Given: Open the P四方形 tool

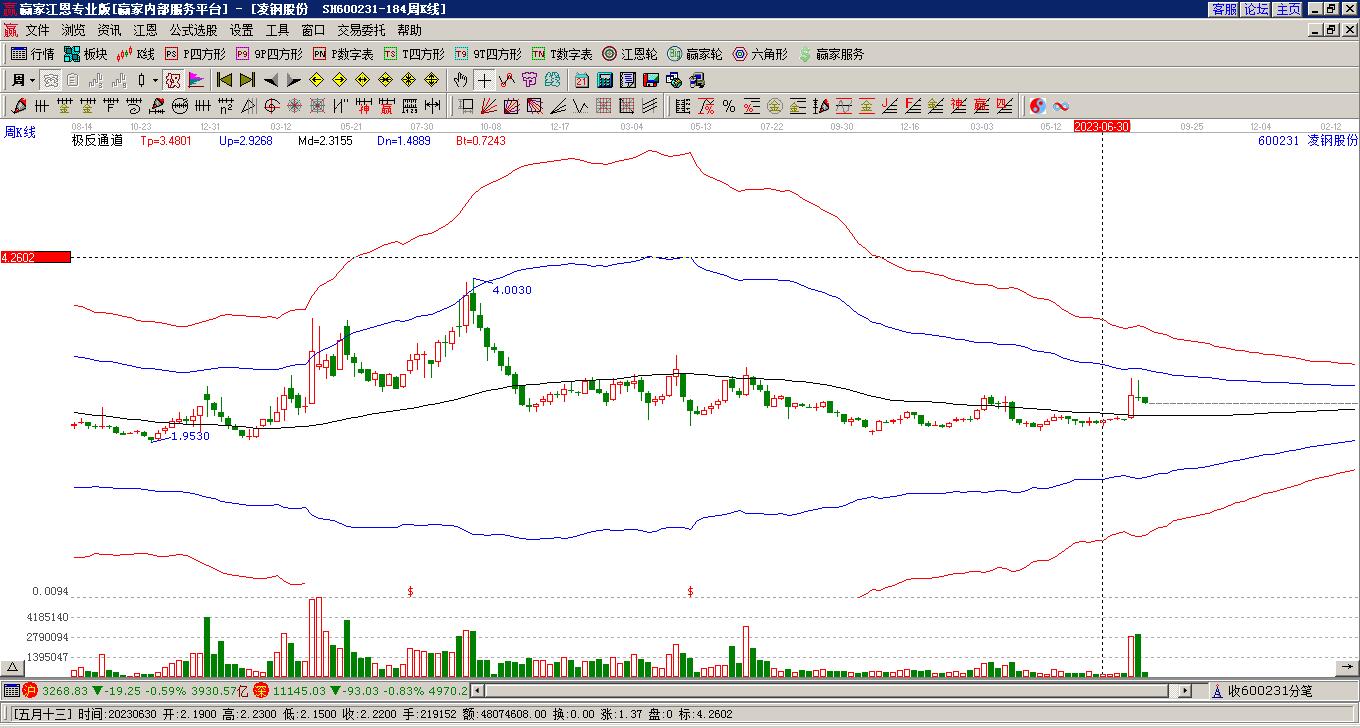Looking at the screenshot, I should [x=195, y=54].
